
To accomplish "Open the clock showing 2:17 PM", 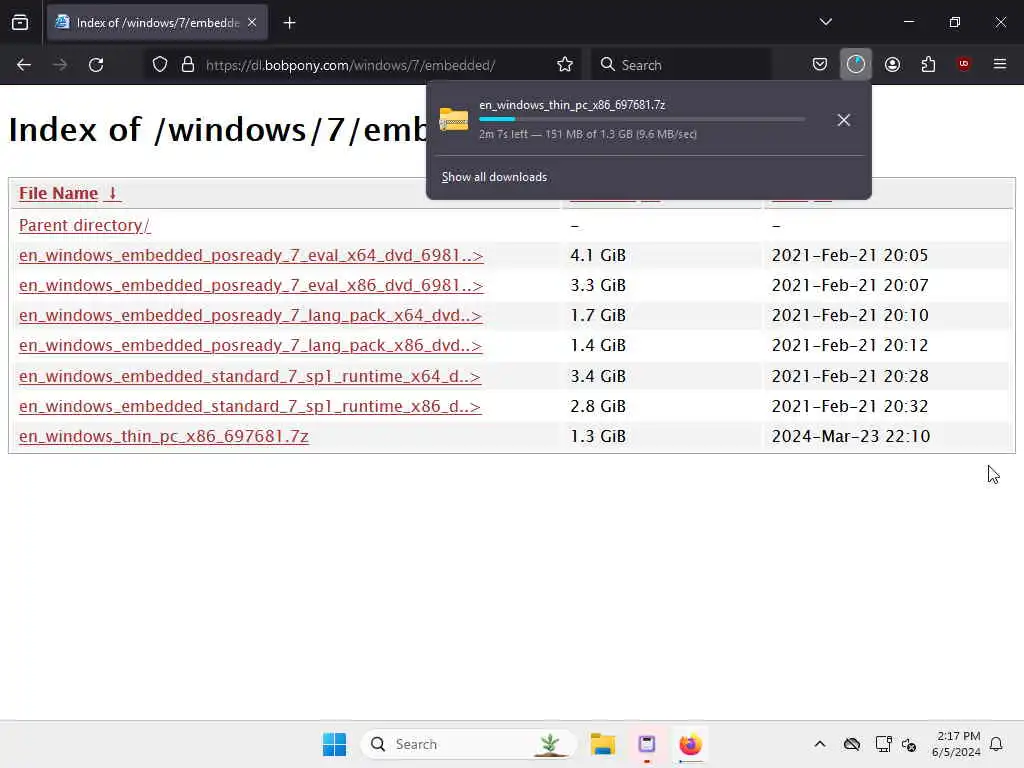I will [957, 744].
